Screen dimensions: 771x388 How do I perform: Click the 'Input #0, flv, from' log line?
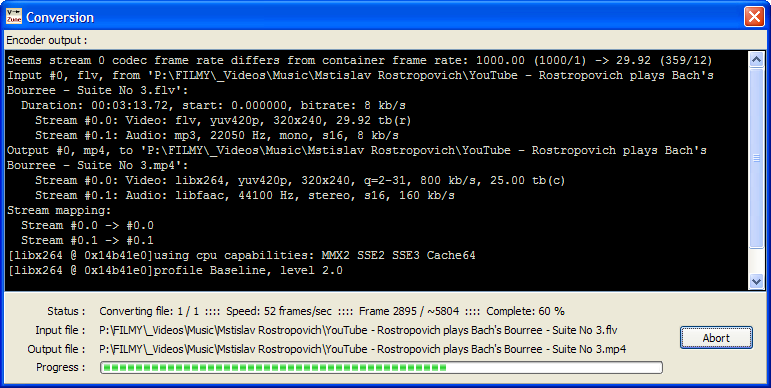click(360, 83)
